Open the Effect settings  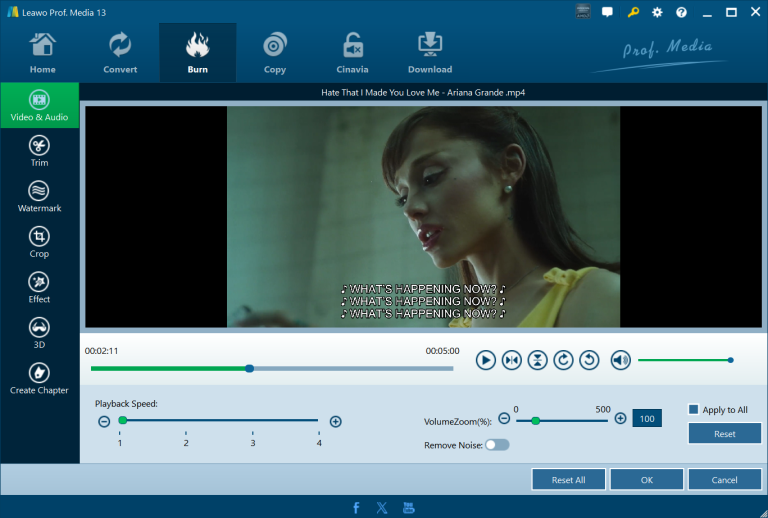pyautogui.click(x=39, y=288)
